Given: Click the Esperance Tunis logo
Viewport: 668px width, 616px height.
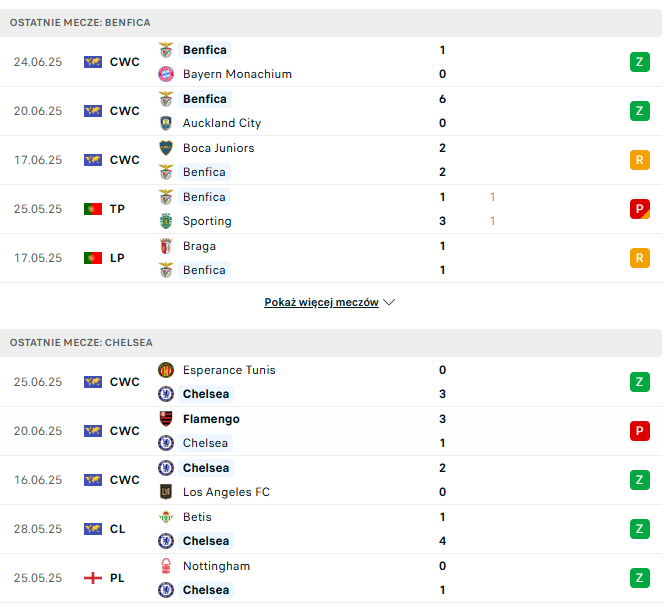Looking at the screenshot, I should [x=166, y=370].
